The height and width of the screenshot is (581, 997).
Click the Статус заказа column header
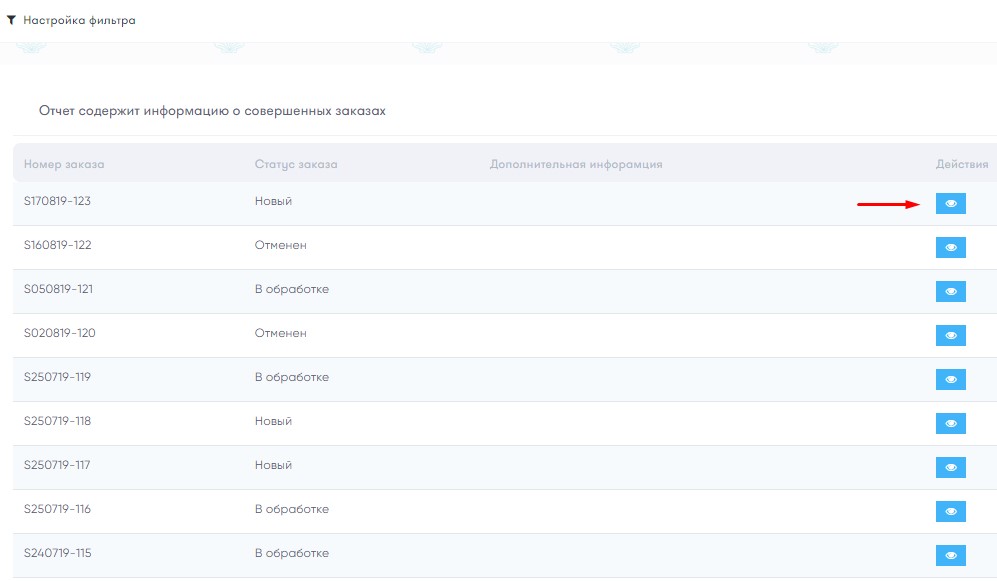point(296,164)
